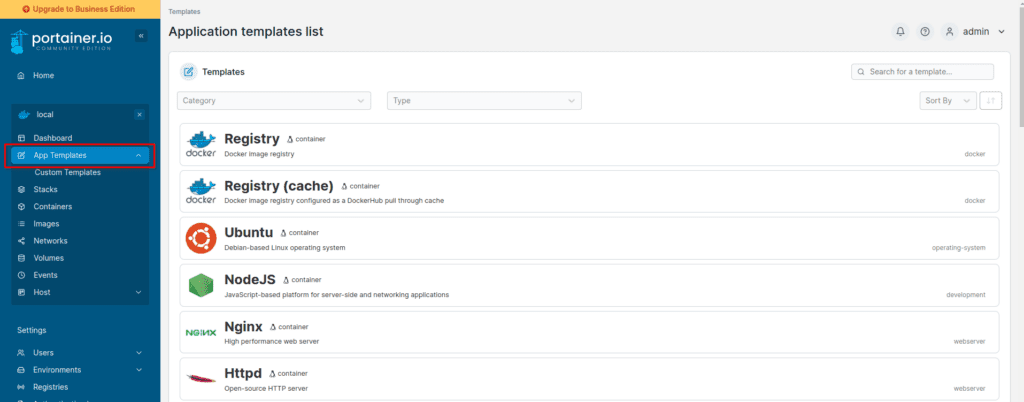
Task: Open notifications bell icon
Action: pyautogui.click(x=901, y=31)
